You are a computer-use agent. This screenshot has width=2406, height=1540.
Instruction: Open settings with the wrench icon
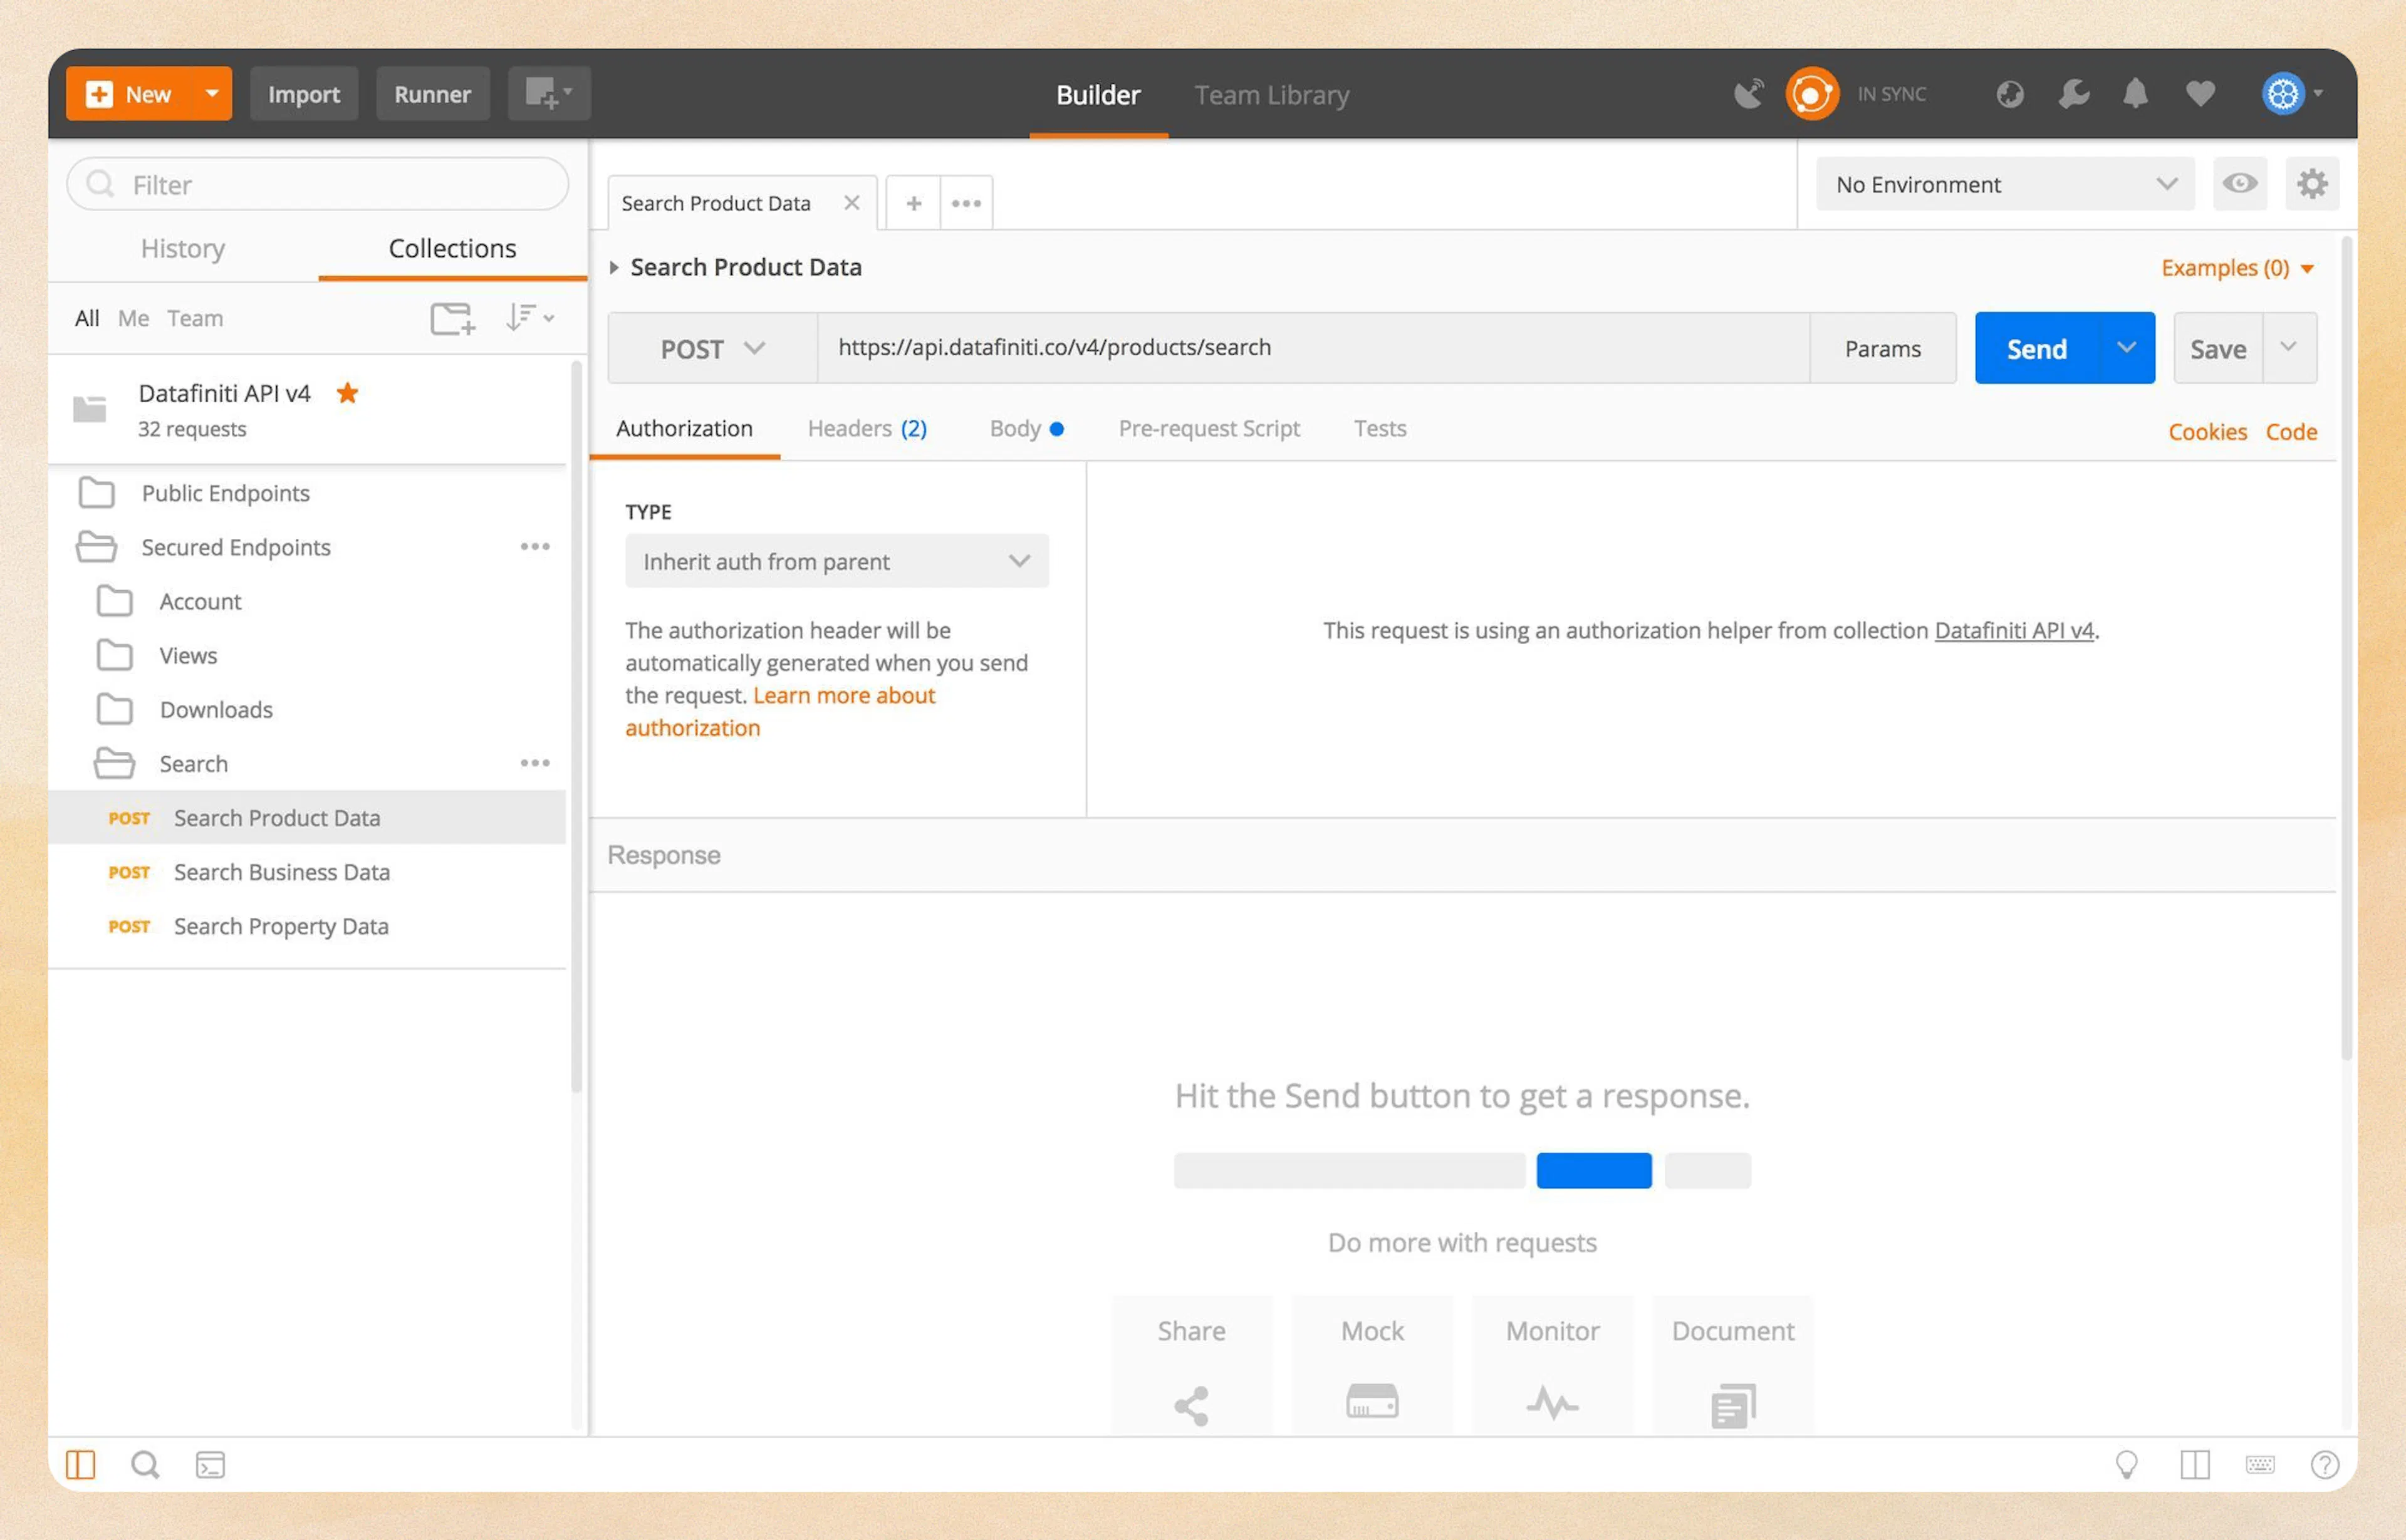click(2073, 93)
